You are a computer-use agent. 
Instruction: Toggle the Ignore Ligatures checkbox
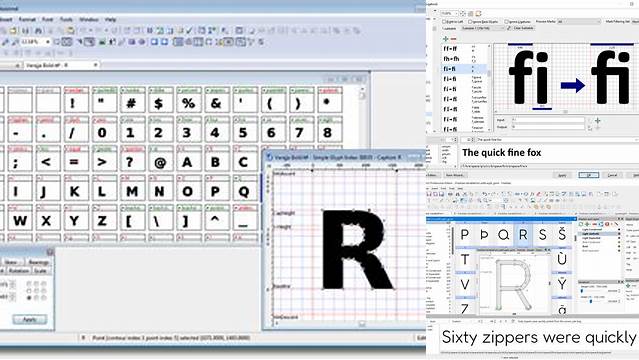[x=506, y=22]
